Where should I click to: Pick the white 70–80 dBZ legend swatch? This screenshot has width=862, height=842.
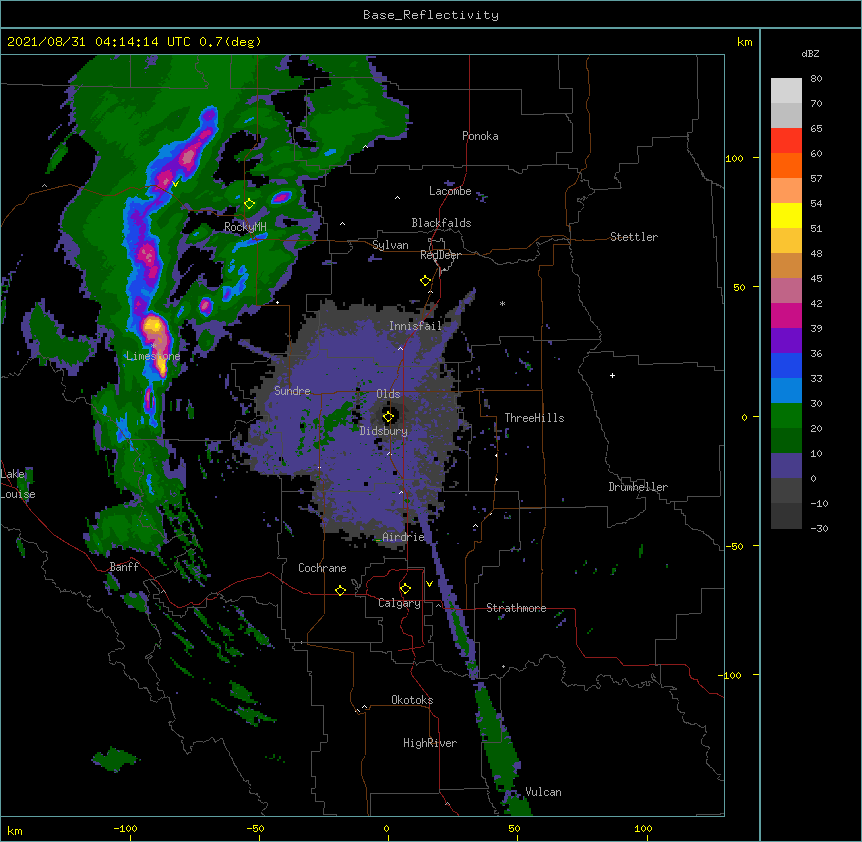point(786,91)
